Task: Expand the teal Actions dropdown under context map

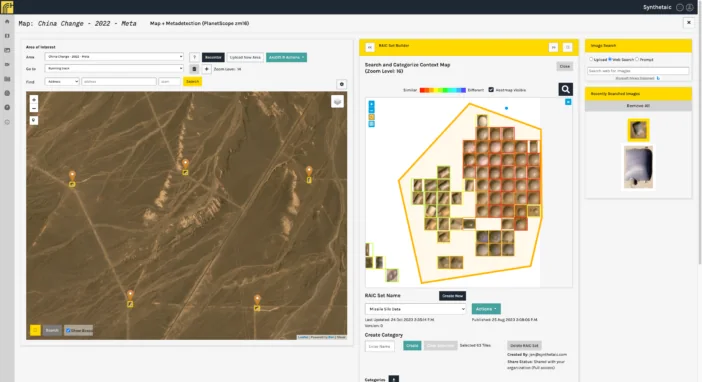Action: point(486,309)
